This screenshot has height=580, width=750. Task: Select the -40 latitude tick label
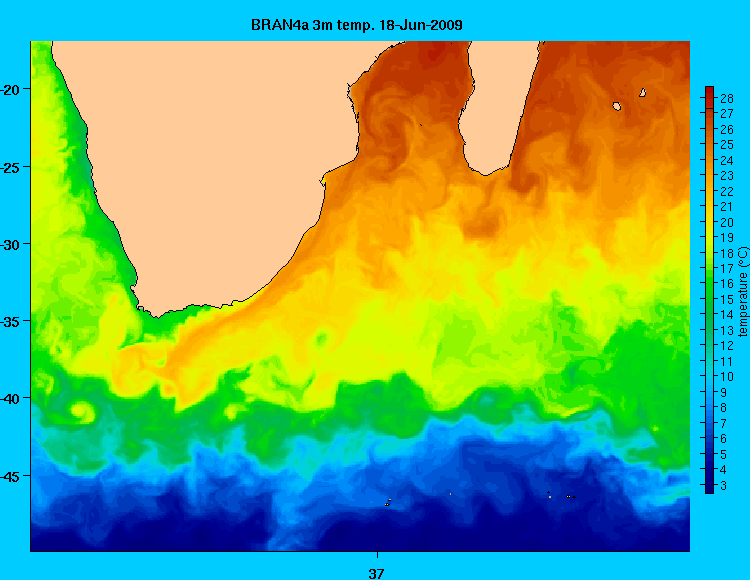(x=9, y=398)
